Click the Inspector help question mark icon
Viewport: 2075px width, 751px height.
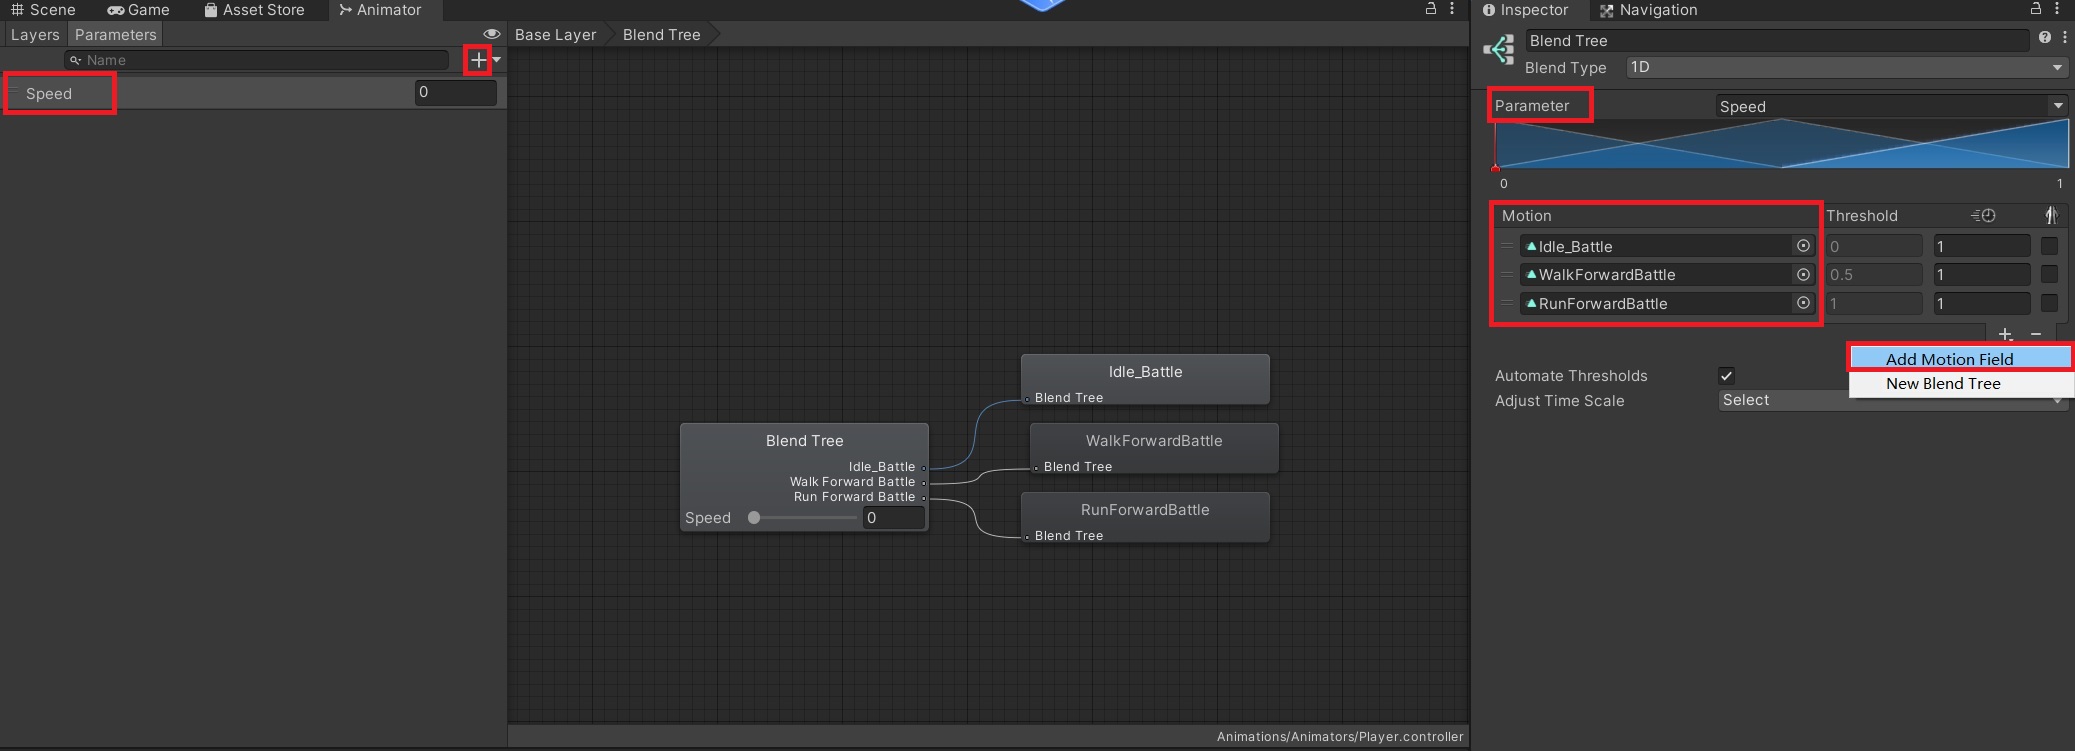coord(2044,37)
